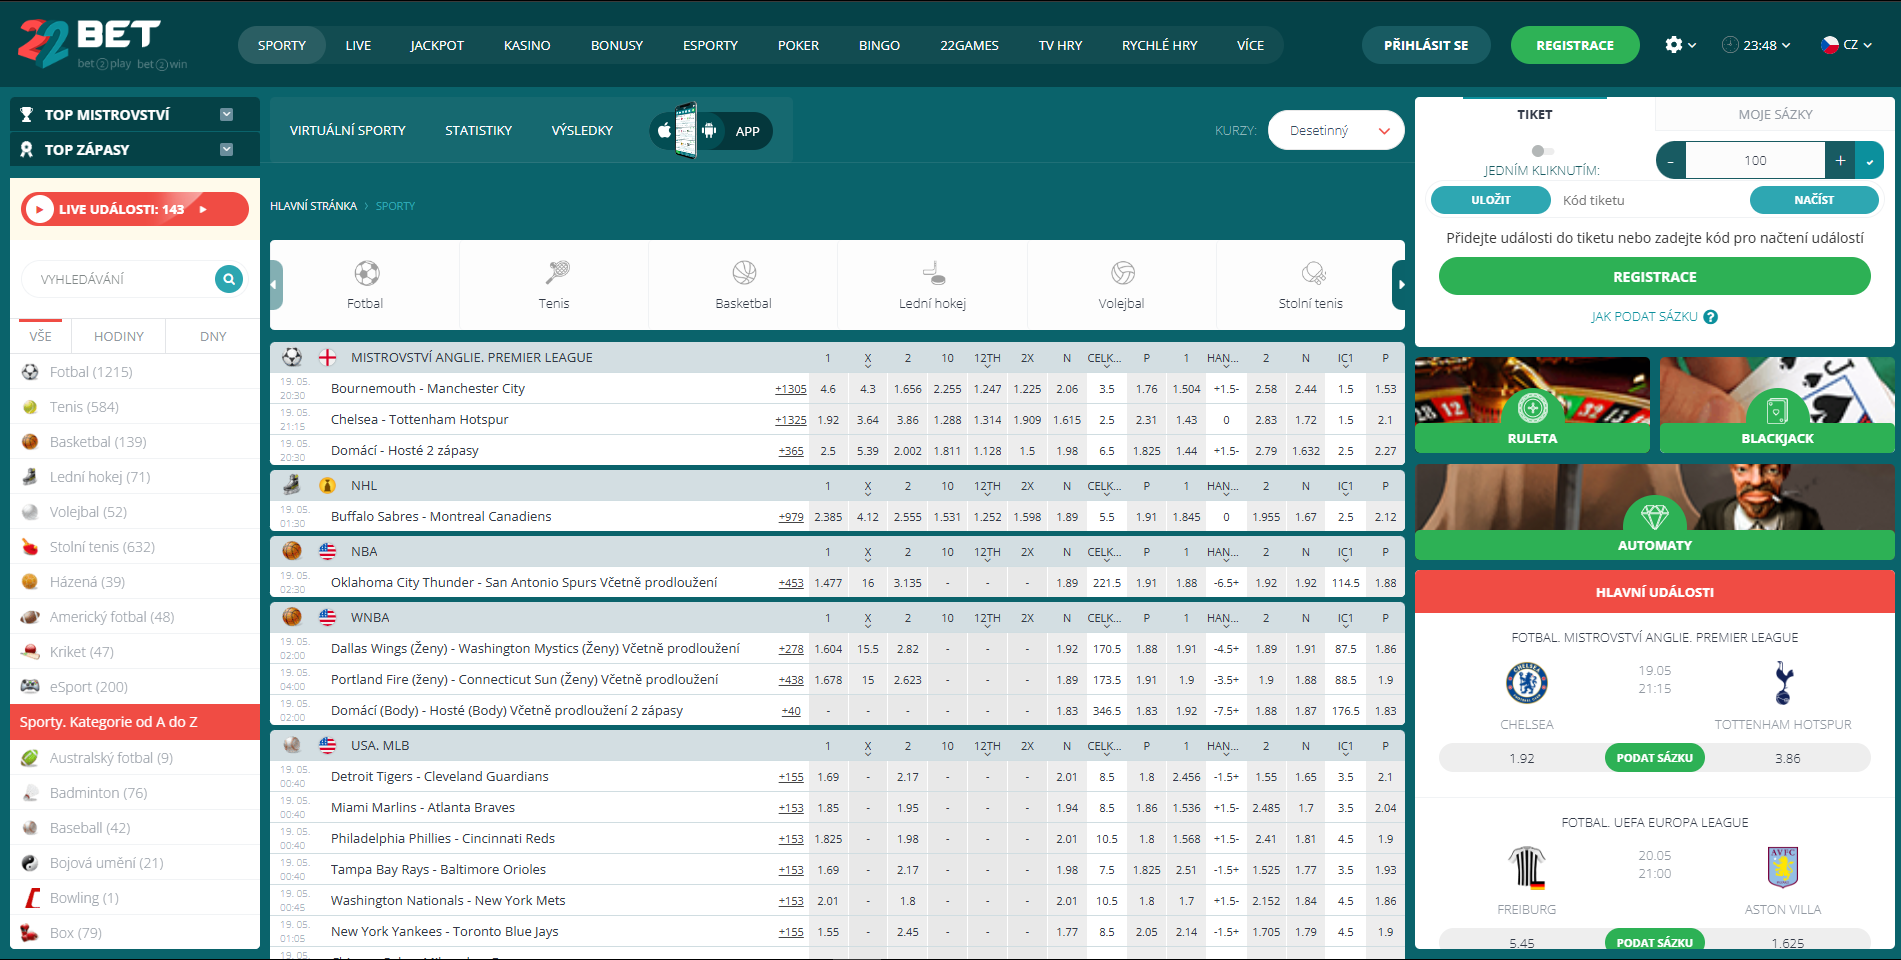This screenshot has width=1901, height=960.
Task: Open the Sporty menu item
Action: coord(282,45)
